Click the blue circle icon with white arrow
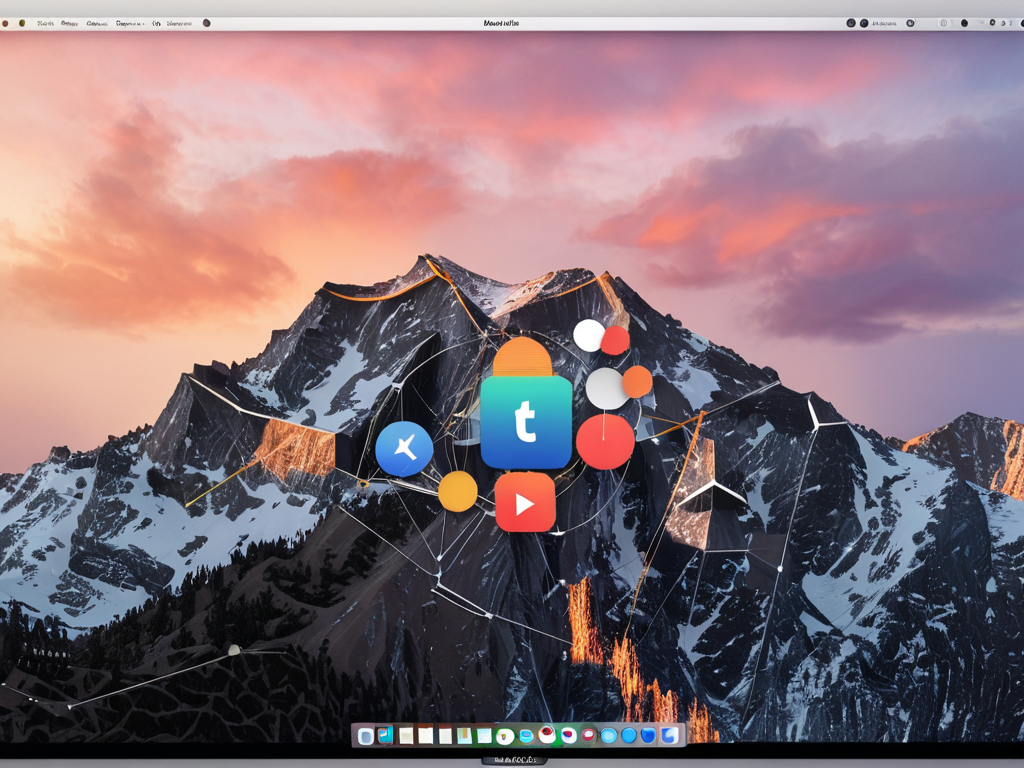1024x768 pixels. [x=404, y=449]
